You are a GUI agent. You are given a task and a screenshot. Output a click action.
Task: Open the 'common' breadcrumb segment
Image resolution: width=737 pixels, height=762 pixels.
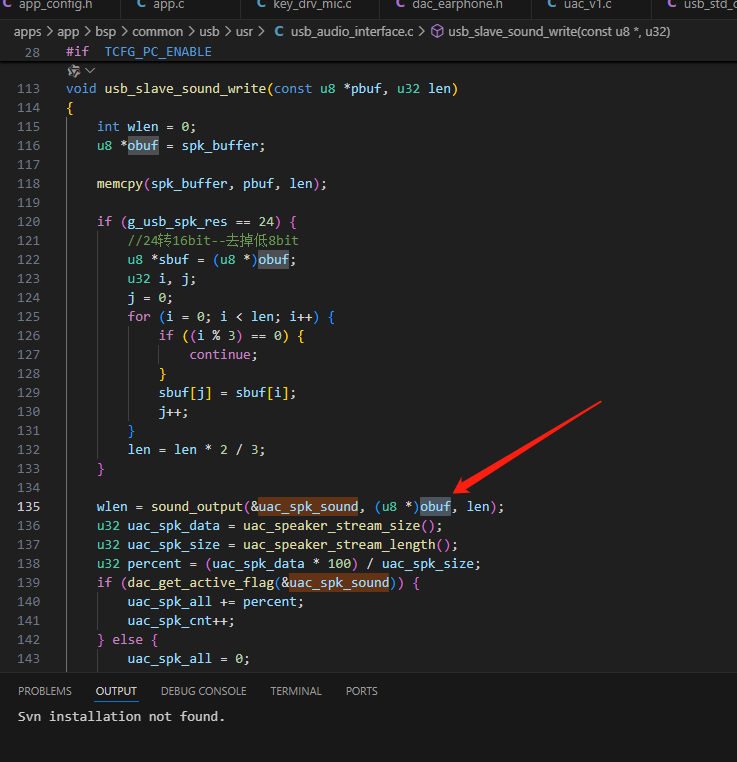tap(157, 32)
